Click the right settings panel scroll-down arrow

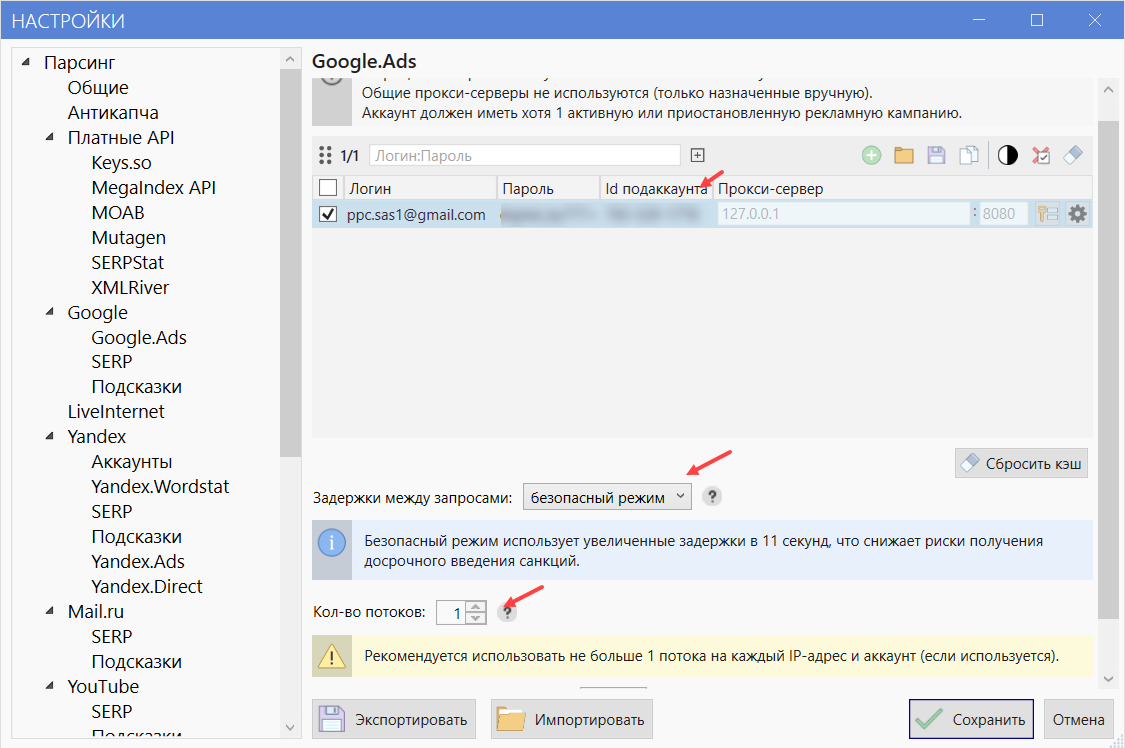pyautogui.click(x=1108, y=678)
